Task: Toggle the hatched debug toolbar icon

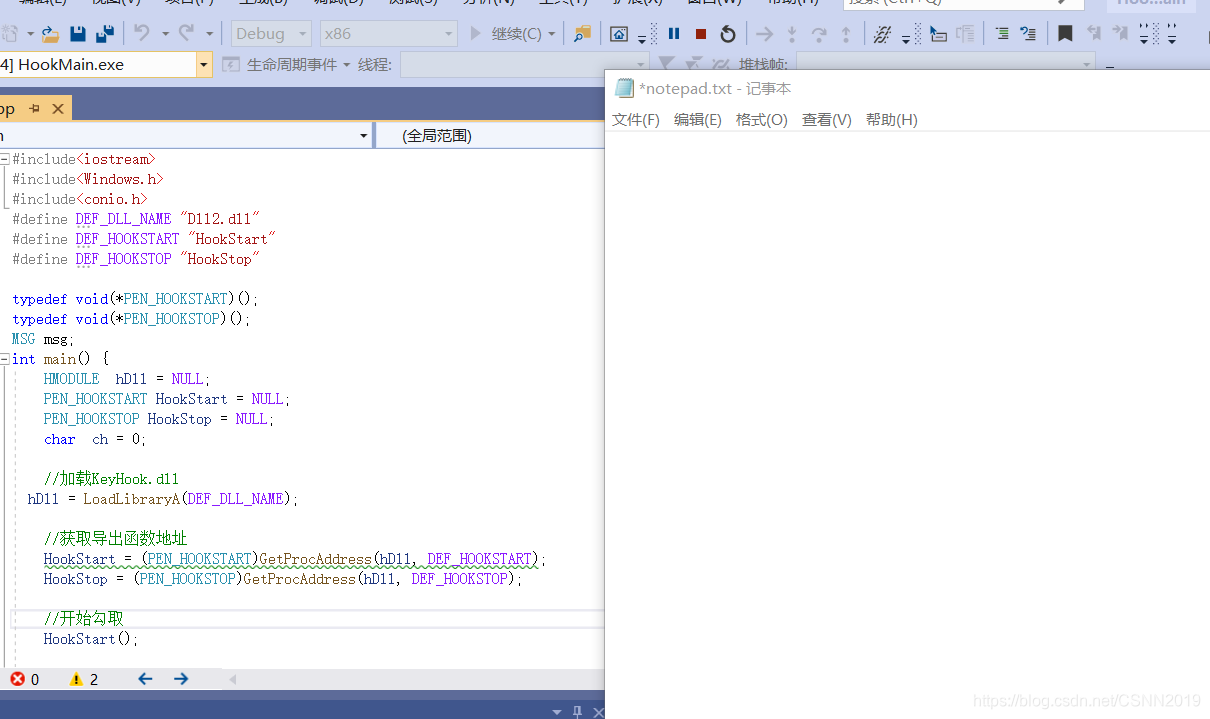Action: [x=882, y=34]
